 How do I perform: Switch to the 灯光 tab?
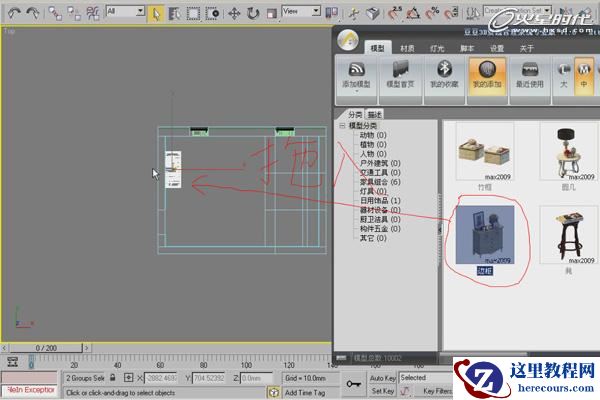coord(437,48)
